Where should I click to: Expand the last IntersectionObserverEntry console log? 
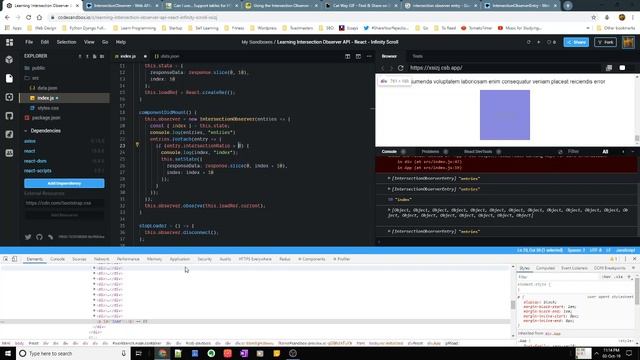tap(389, 231)
